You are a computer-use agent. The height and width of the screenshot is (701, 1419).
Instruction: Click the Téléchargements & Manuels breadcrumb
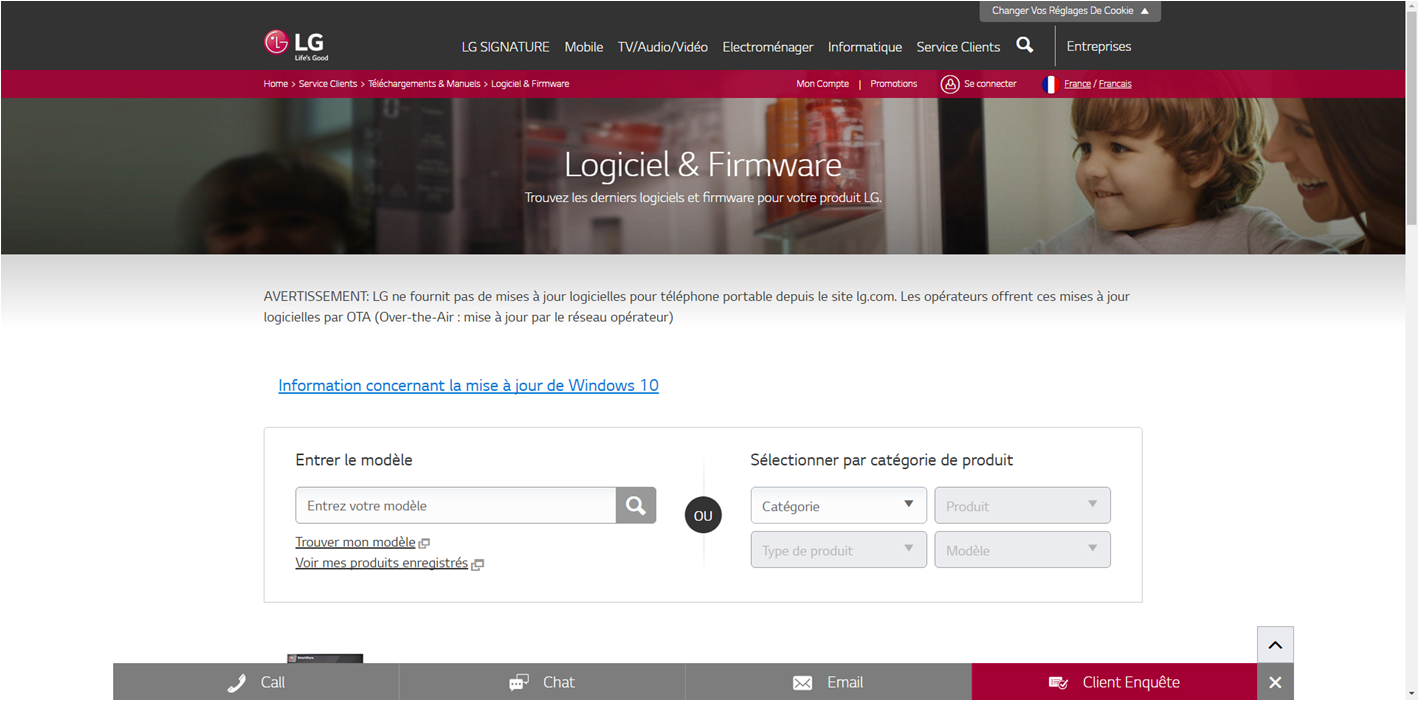tap(424, 84)
